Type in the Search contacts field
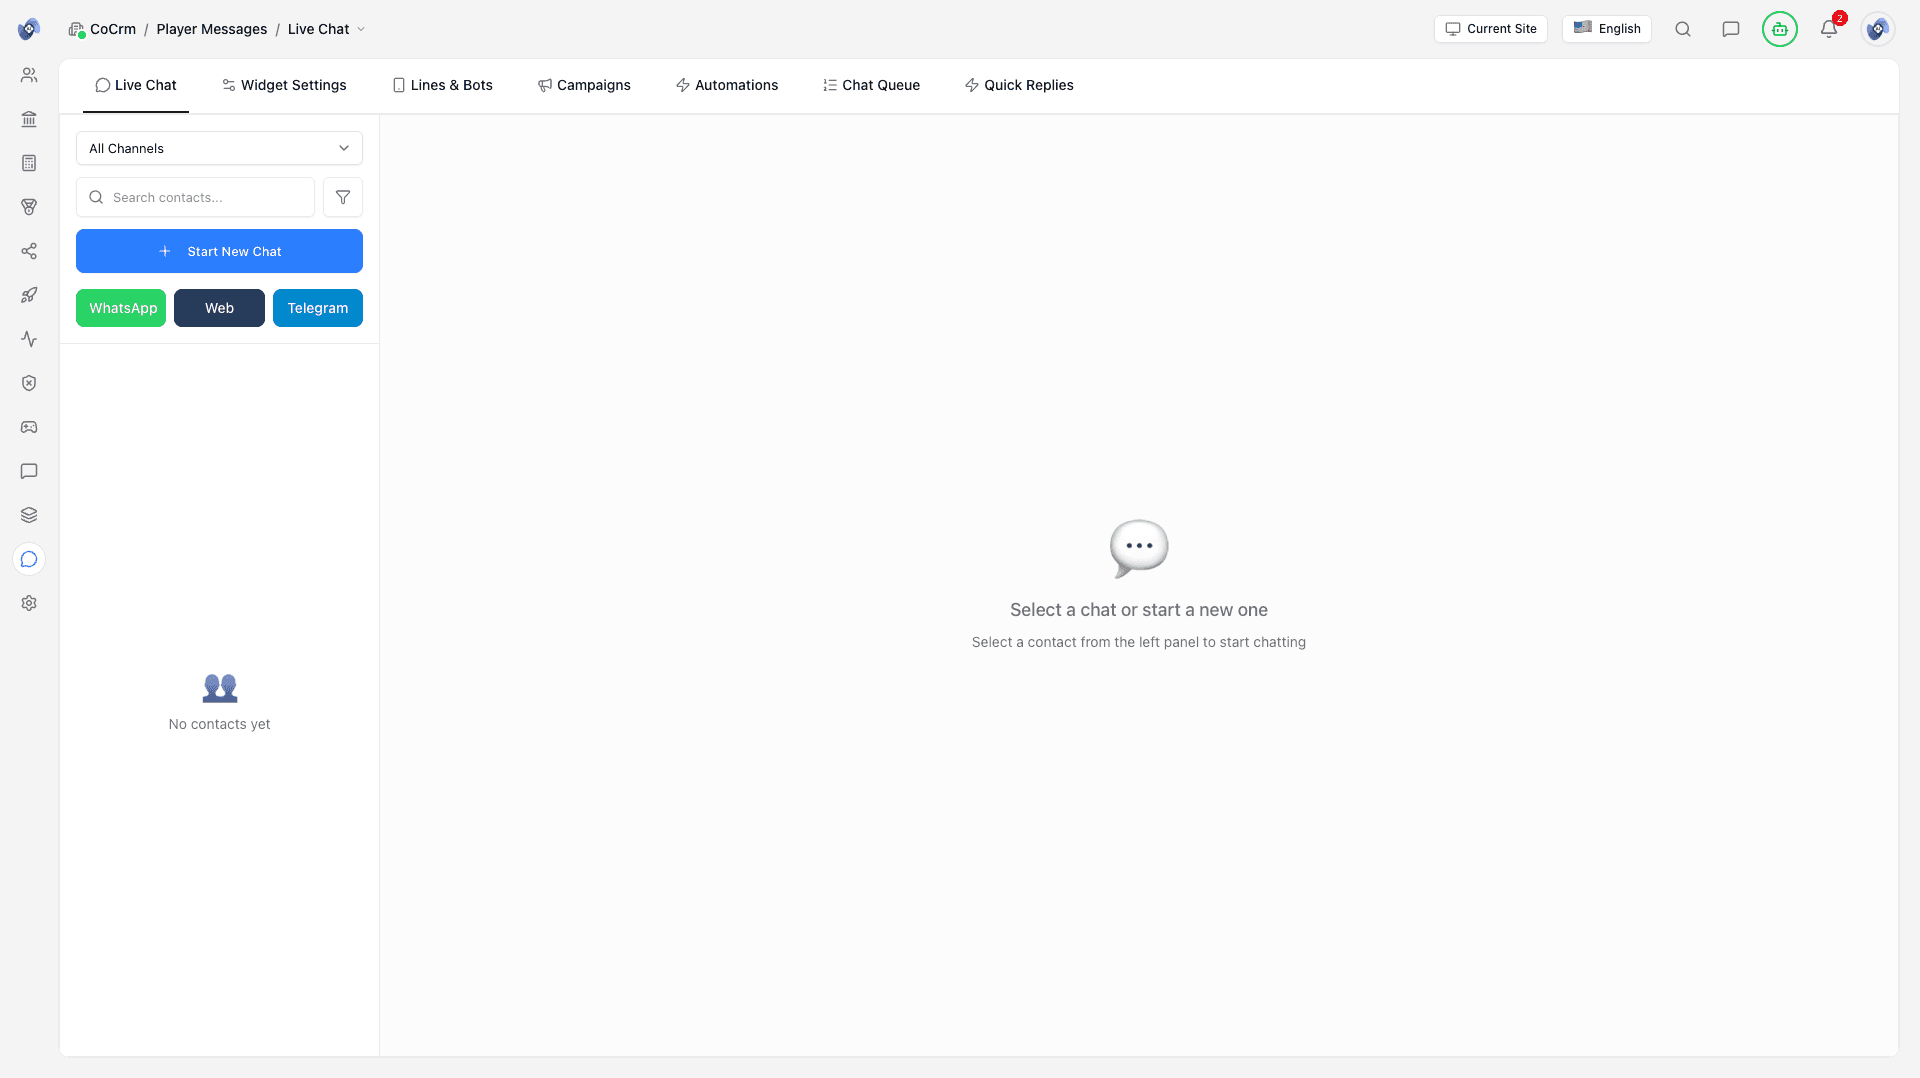Screen dimensions: 1920x1078 coord(195,197)
